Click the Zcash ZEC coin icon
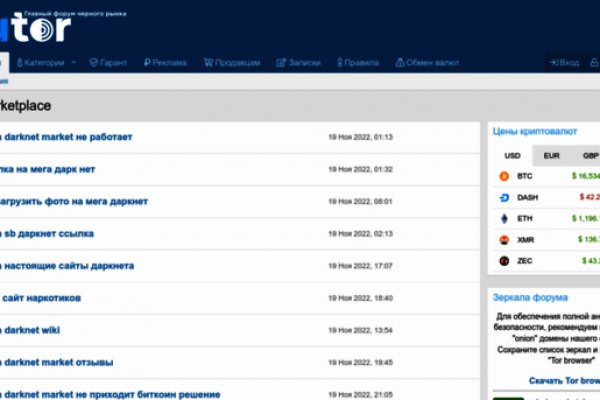The image size is (600, 400). pyautogui.click(x=504, y=261)
